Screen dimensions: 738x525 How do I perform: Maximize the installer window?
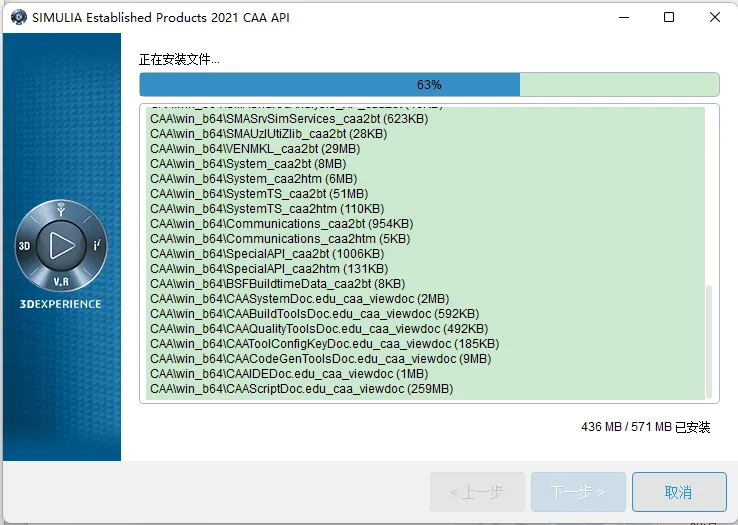click(x=669, y=17)
